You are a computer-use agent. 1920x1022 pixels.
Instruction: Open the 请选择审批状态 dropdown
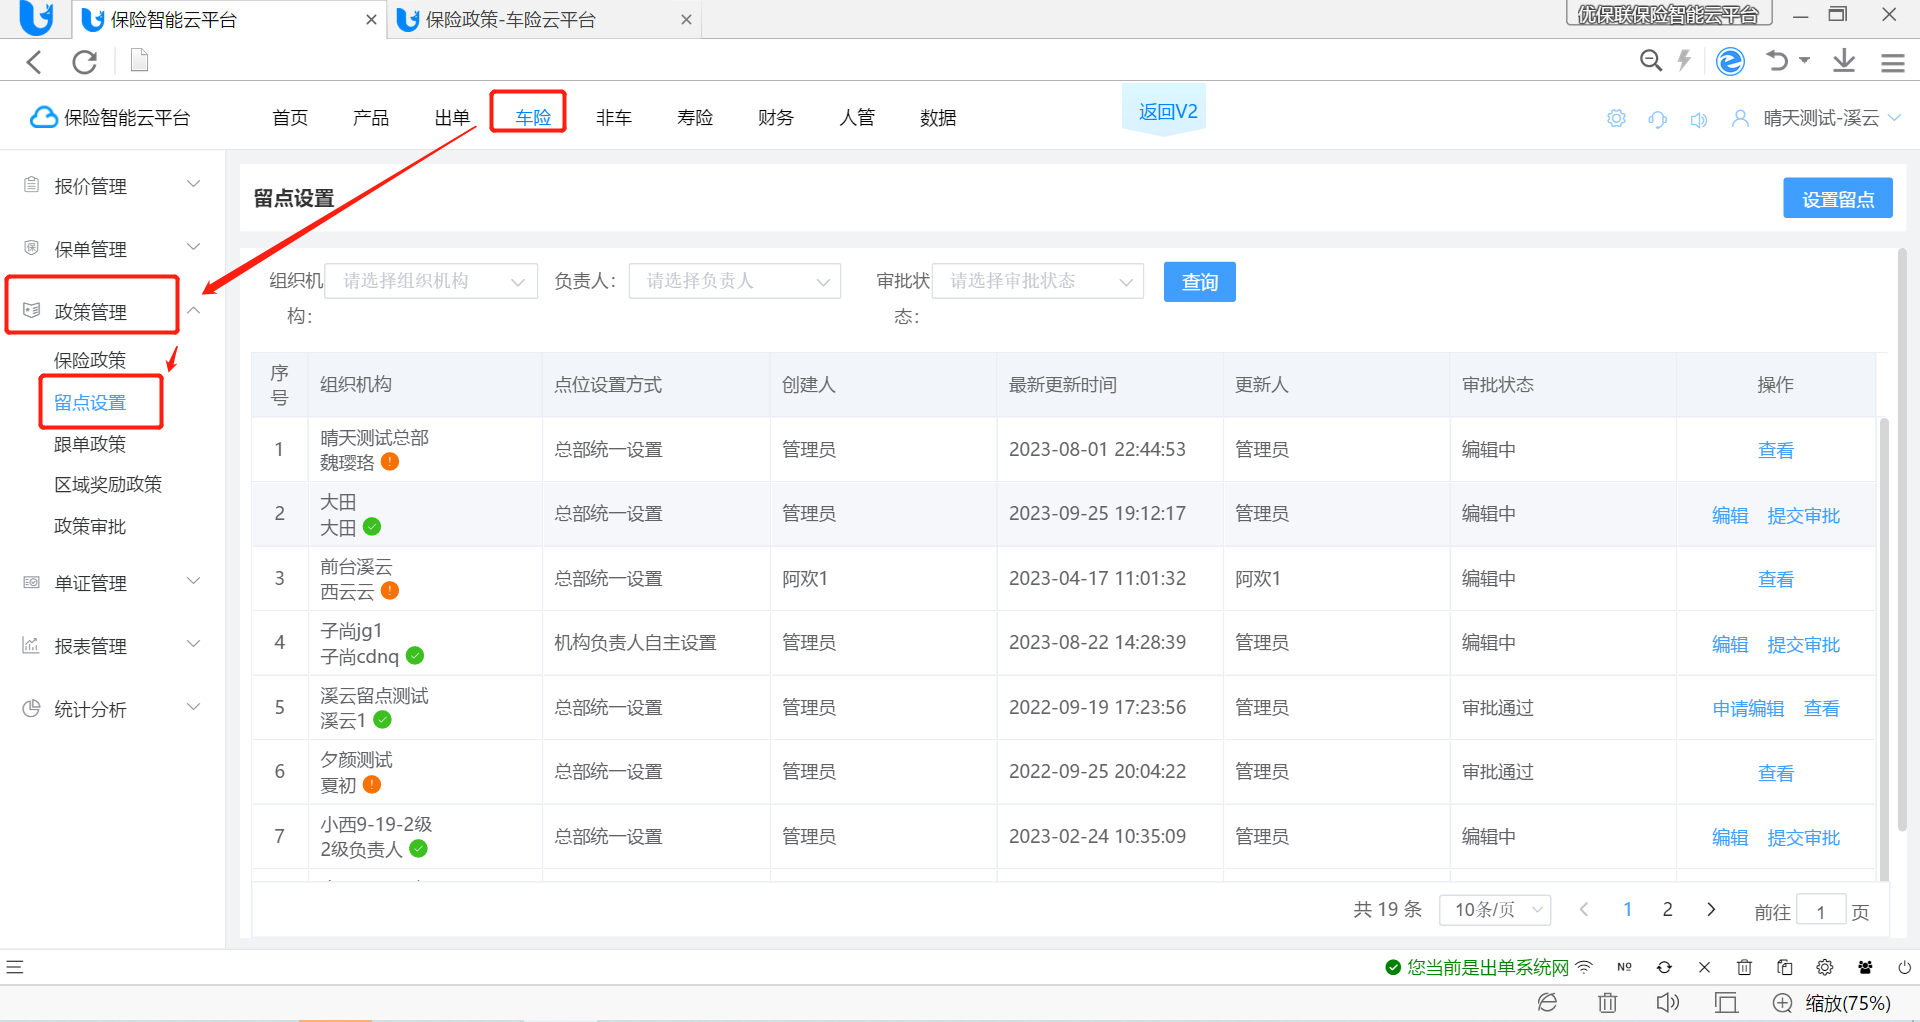pyautogui.click(x=1038, y=281)
